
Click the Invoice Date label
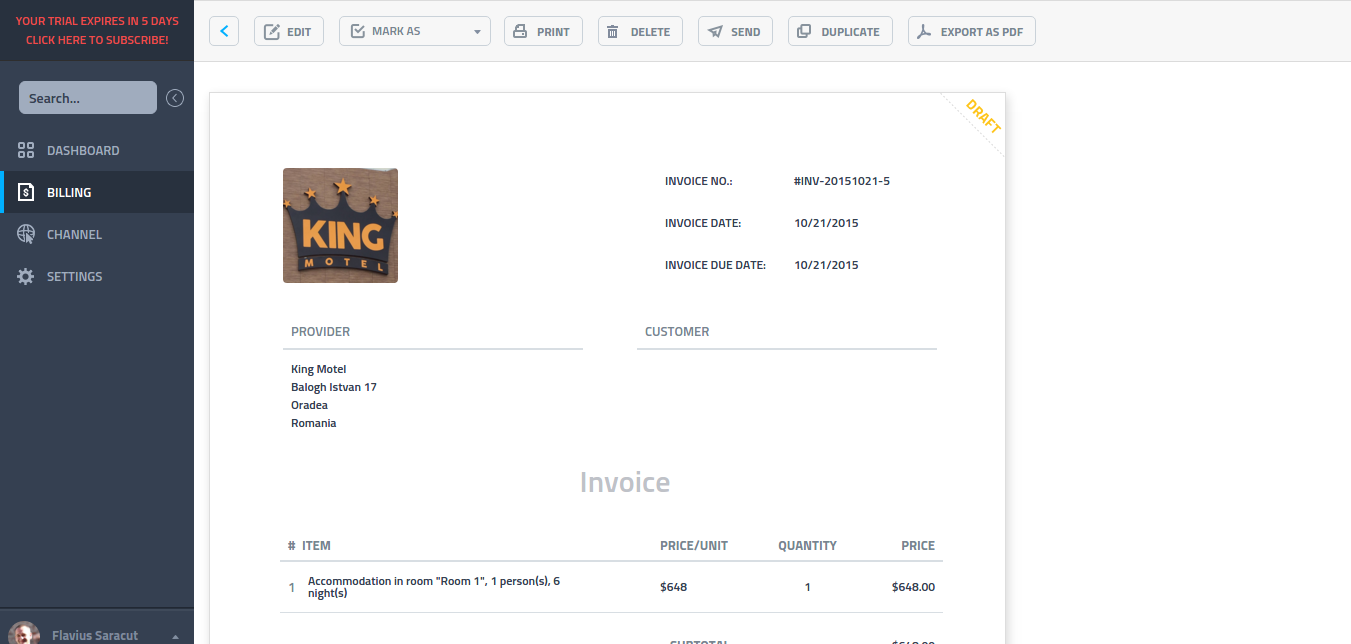tap(703, 223)
